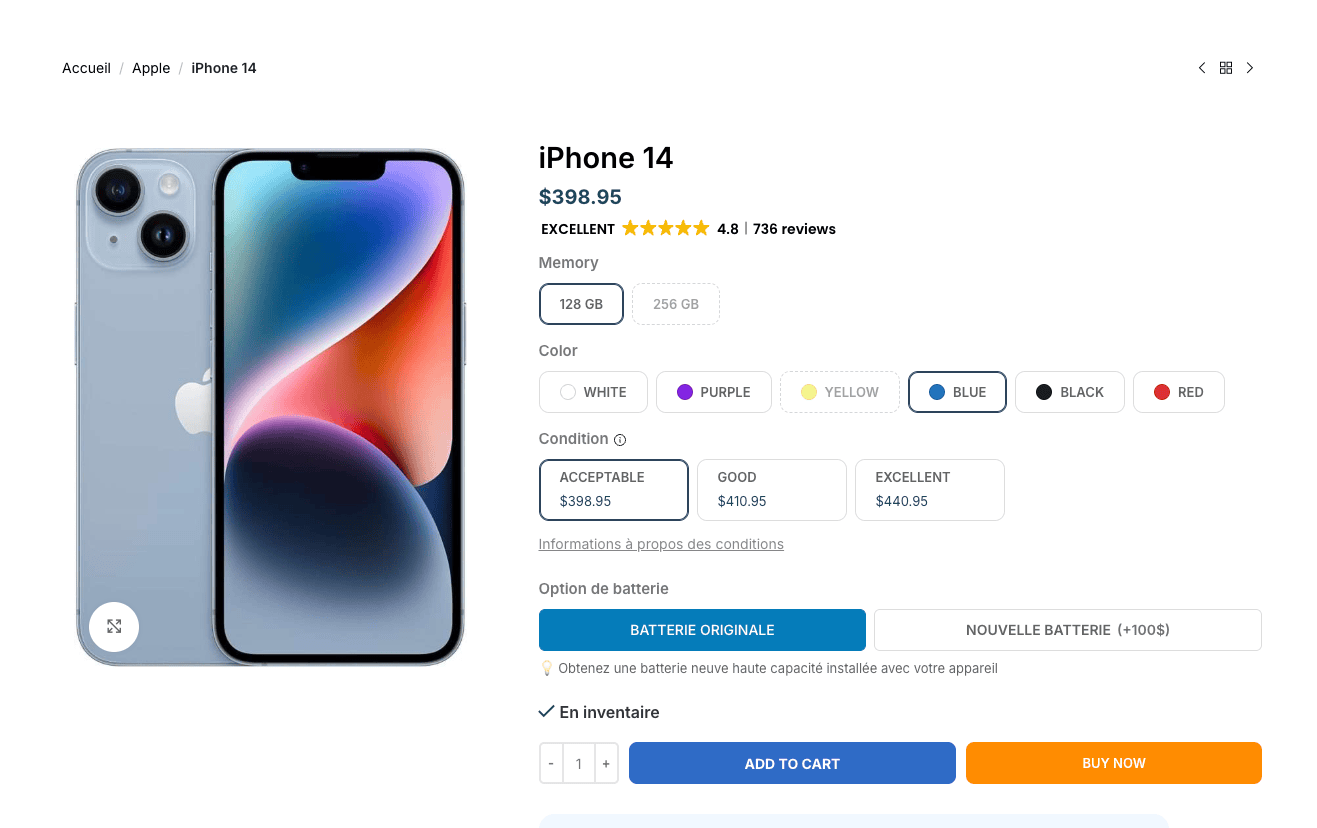Click the Condition info icon

(620, 440)
